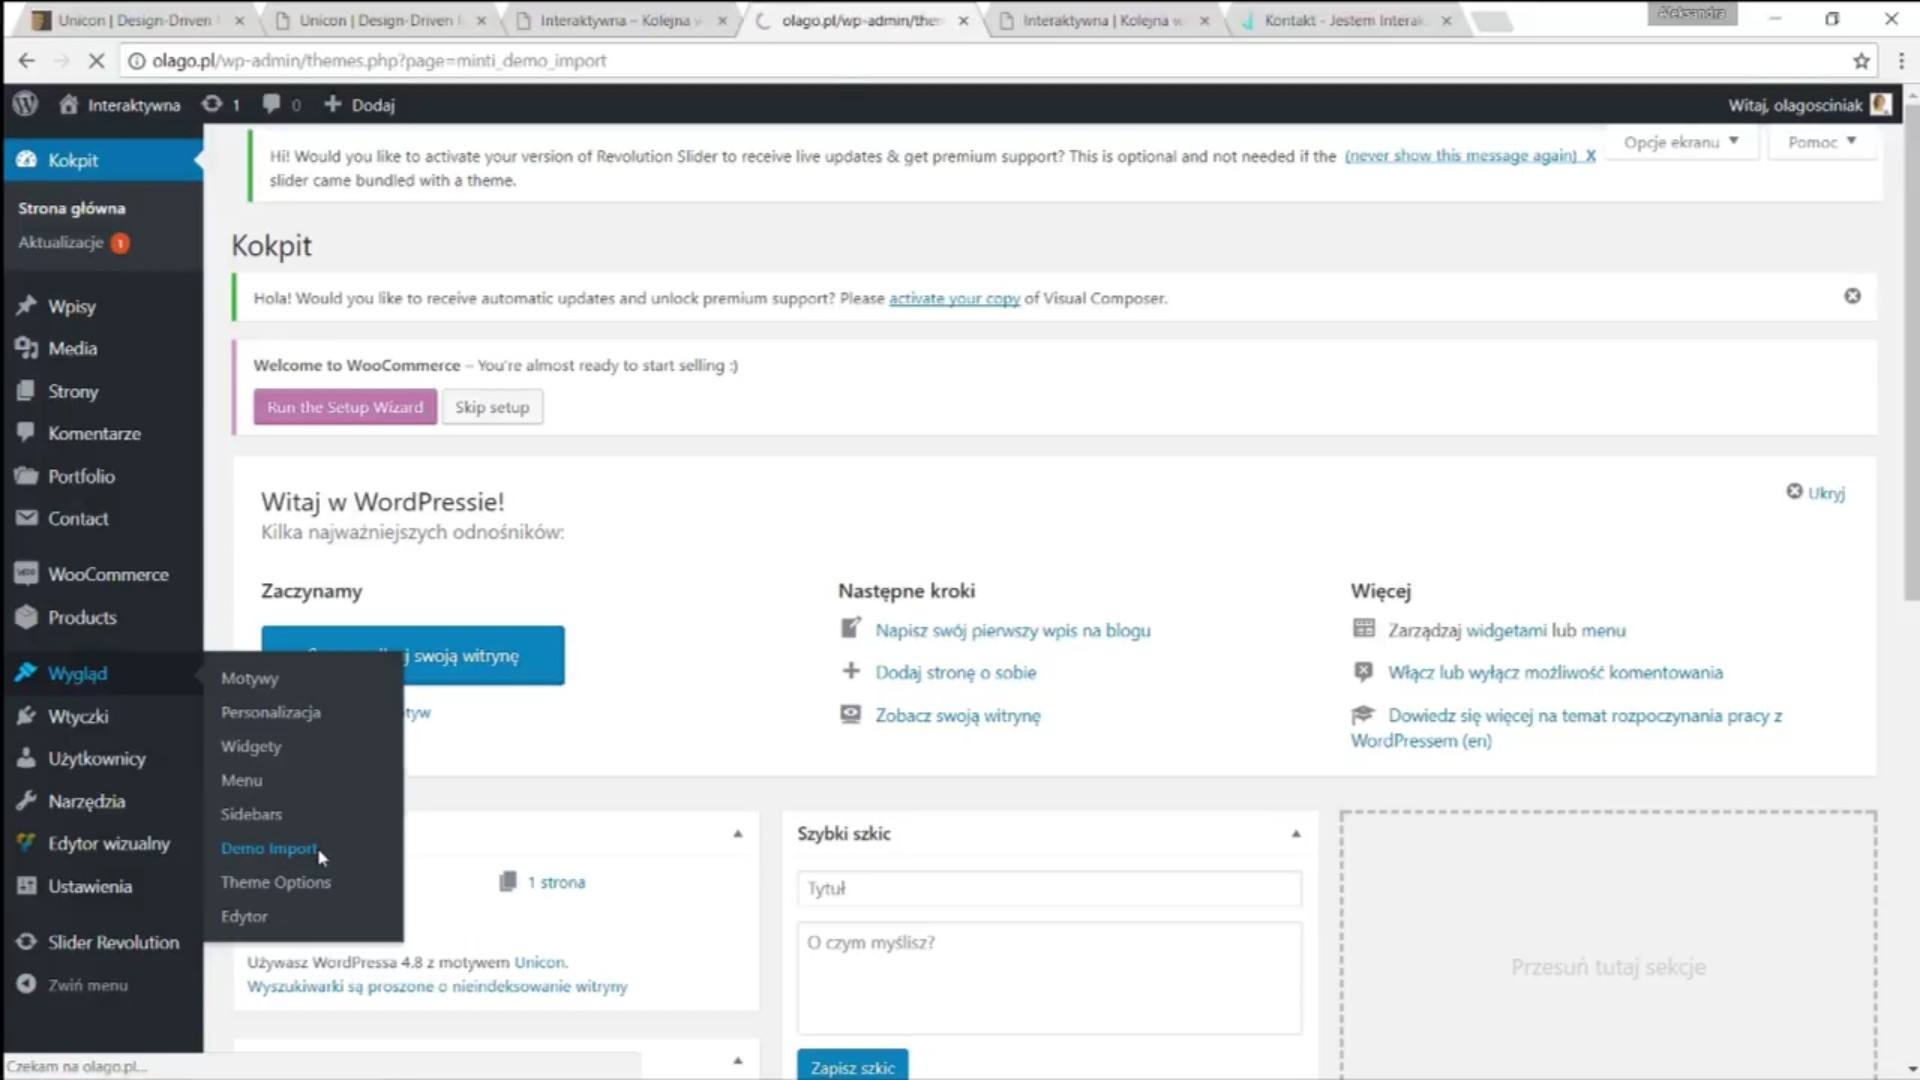This screenshot has height=1080, width=1920.
Task: Open the Chrome three-dot menu
Action: (1901, 61)
